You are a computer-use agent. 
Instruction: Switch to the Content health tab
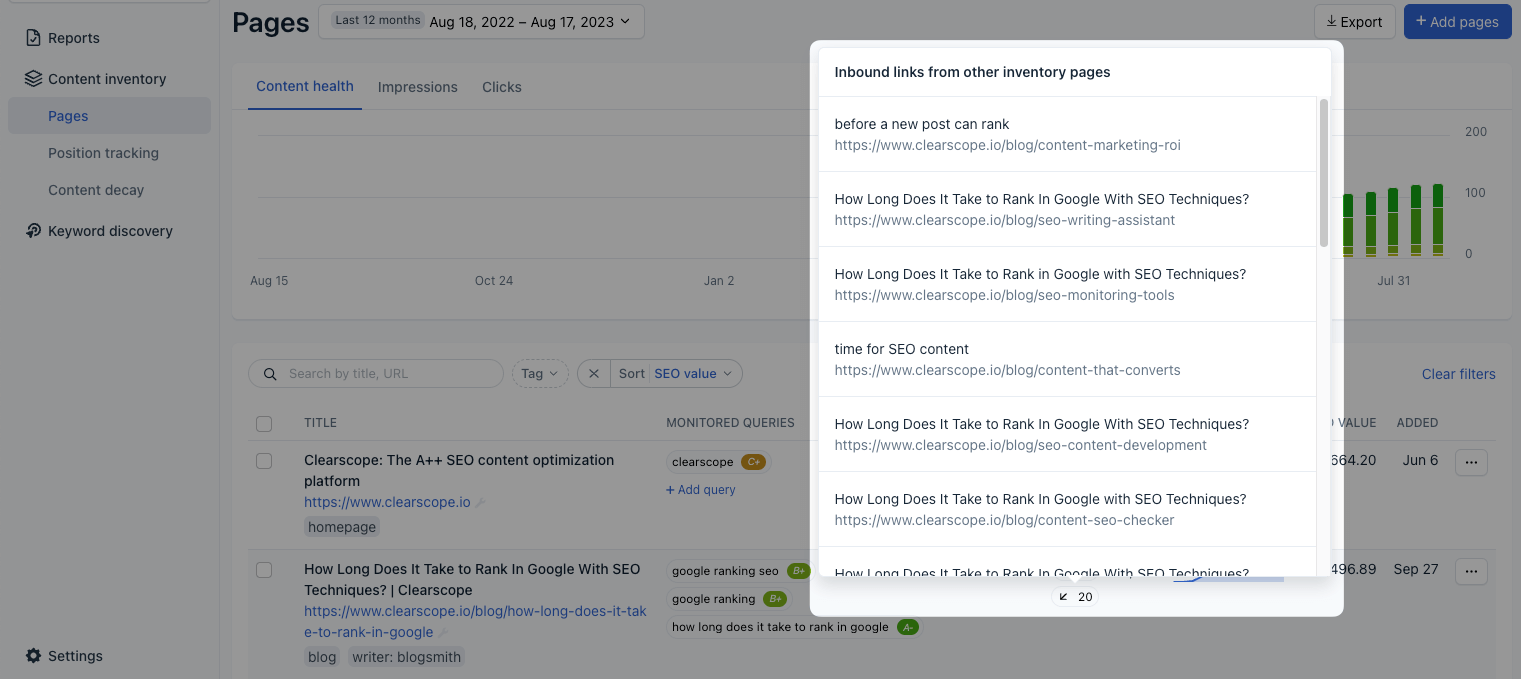tap(305, 87)
